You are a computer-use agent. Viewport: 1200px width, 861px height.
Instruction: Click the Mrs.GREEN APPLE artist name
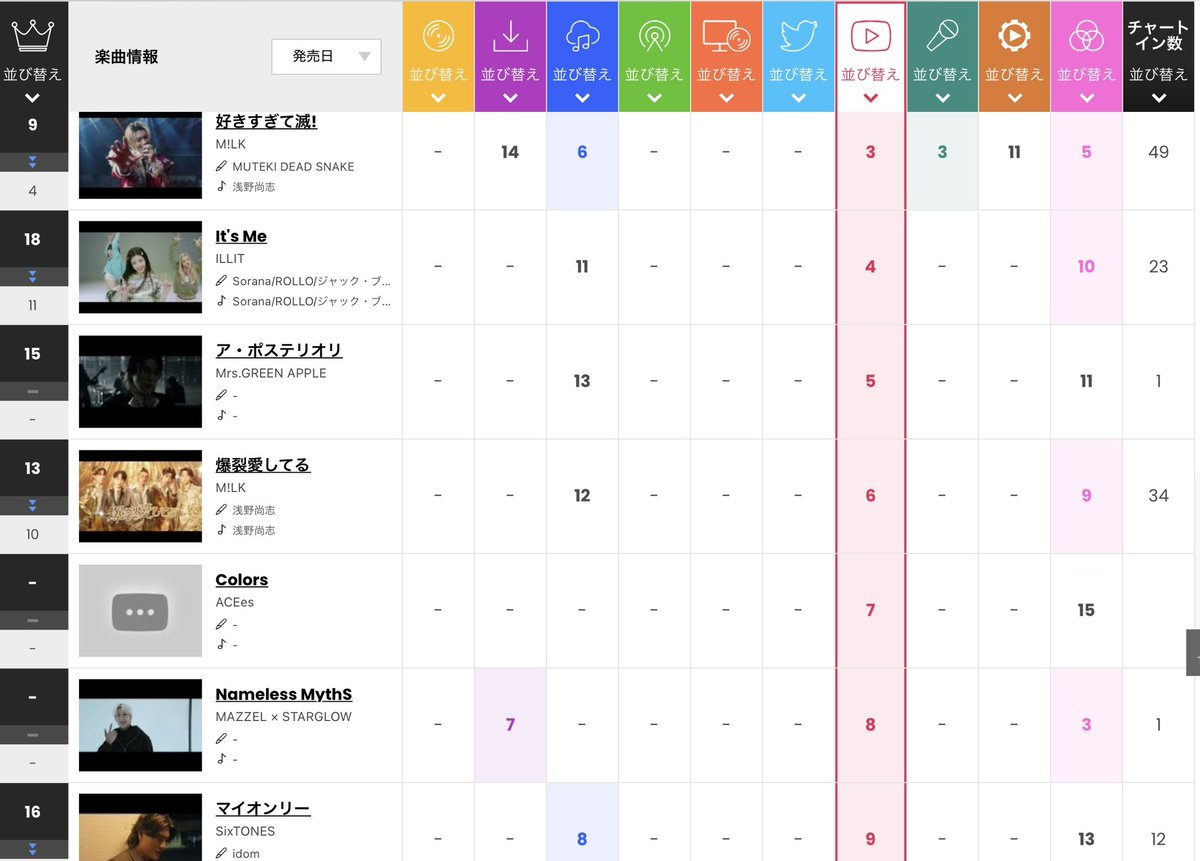(271, 373)
